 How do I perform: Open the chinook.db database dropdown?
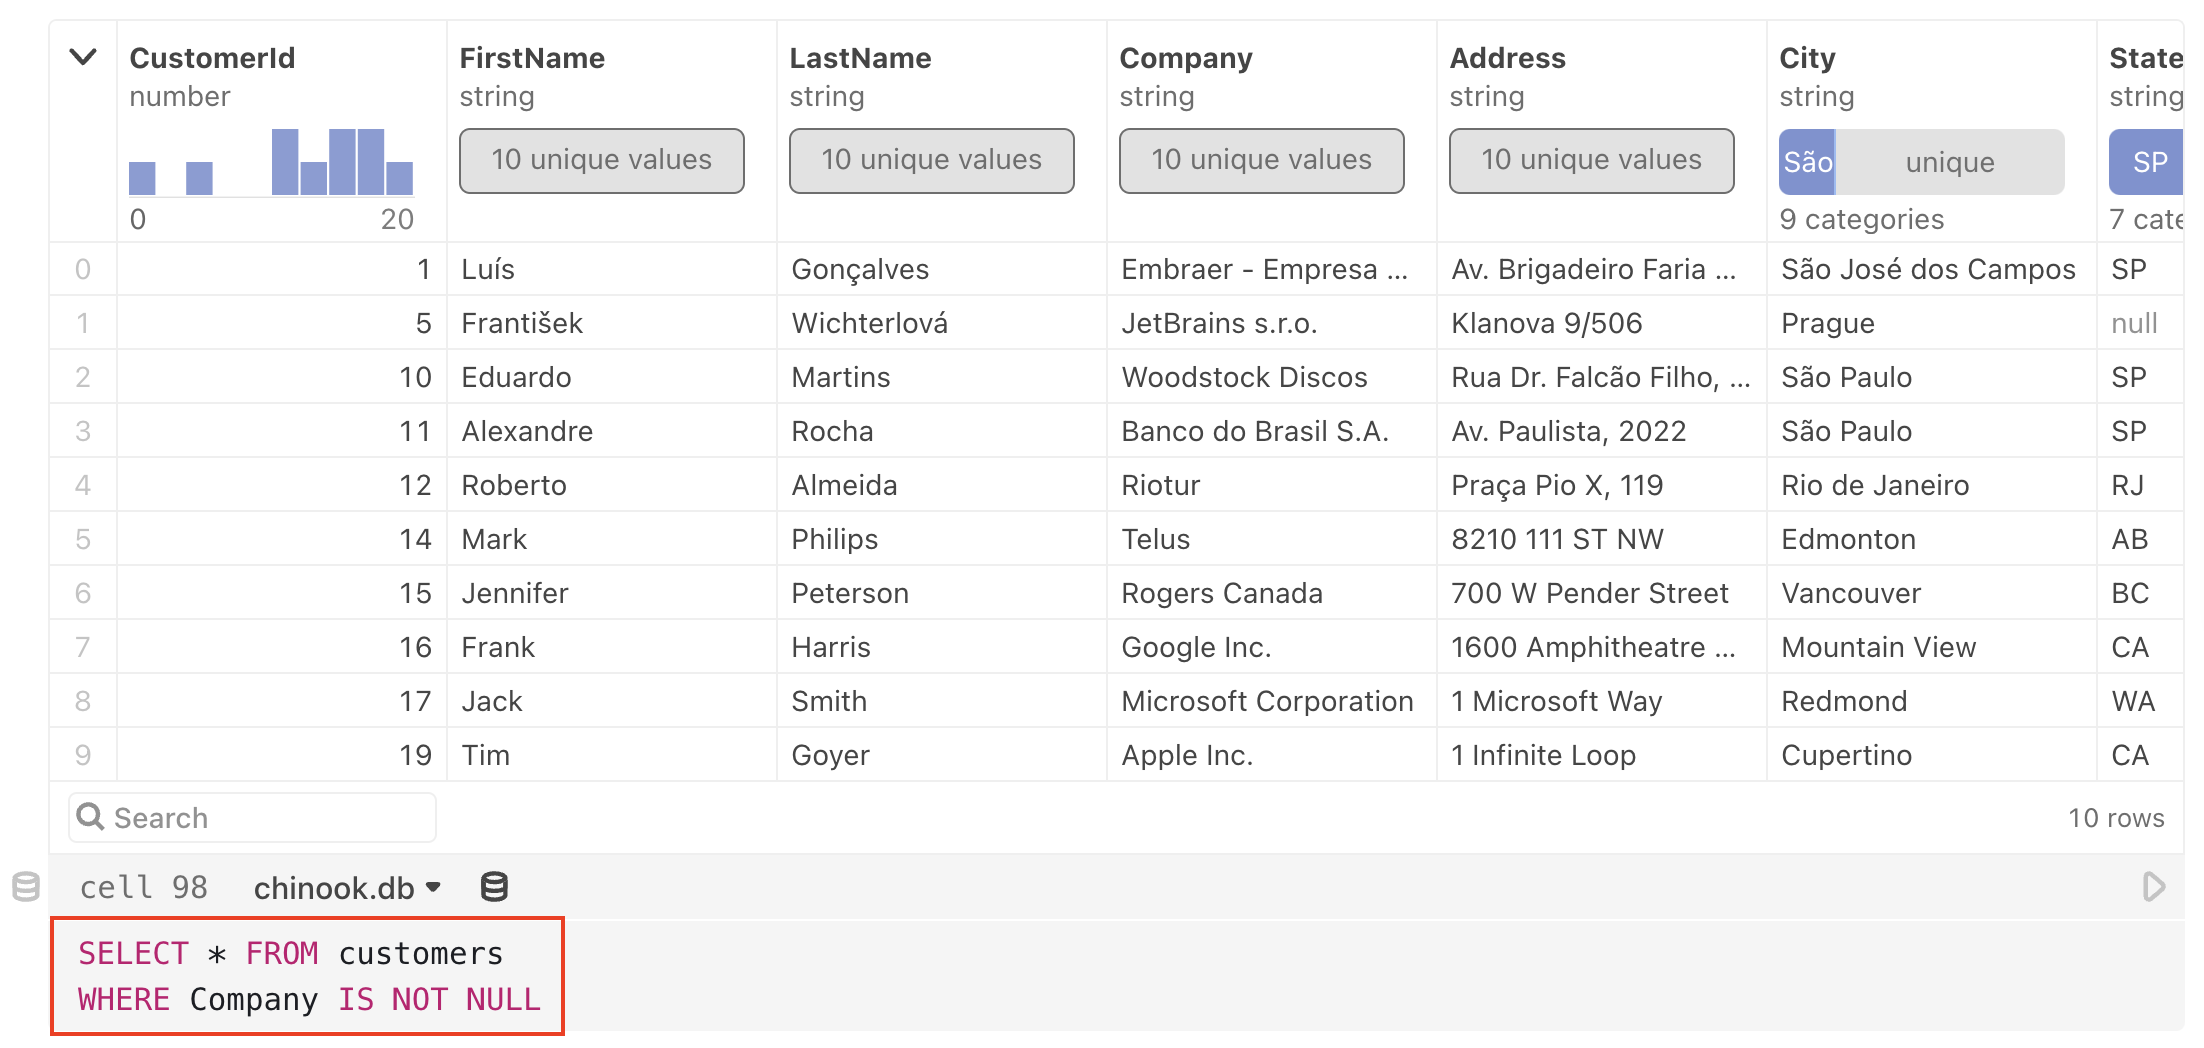coord(347,888)
